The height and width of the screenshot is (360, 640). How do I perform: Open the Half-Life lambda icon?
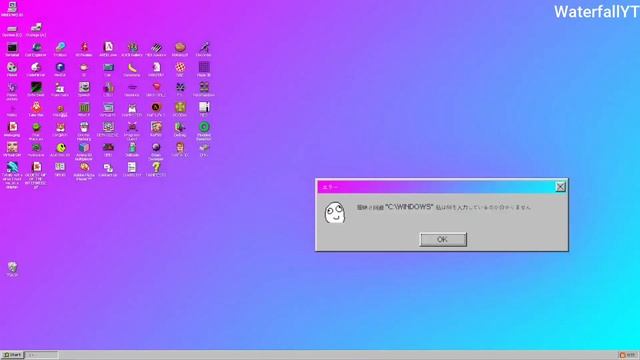point(156,107)
